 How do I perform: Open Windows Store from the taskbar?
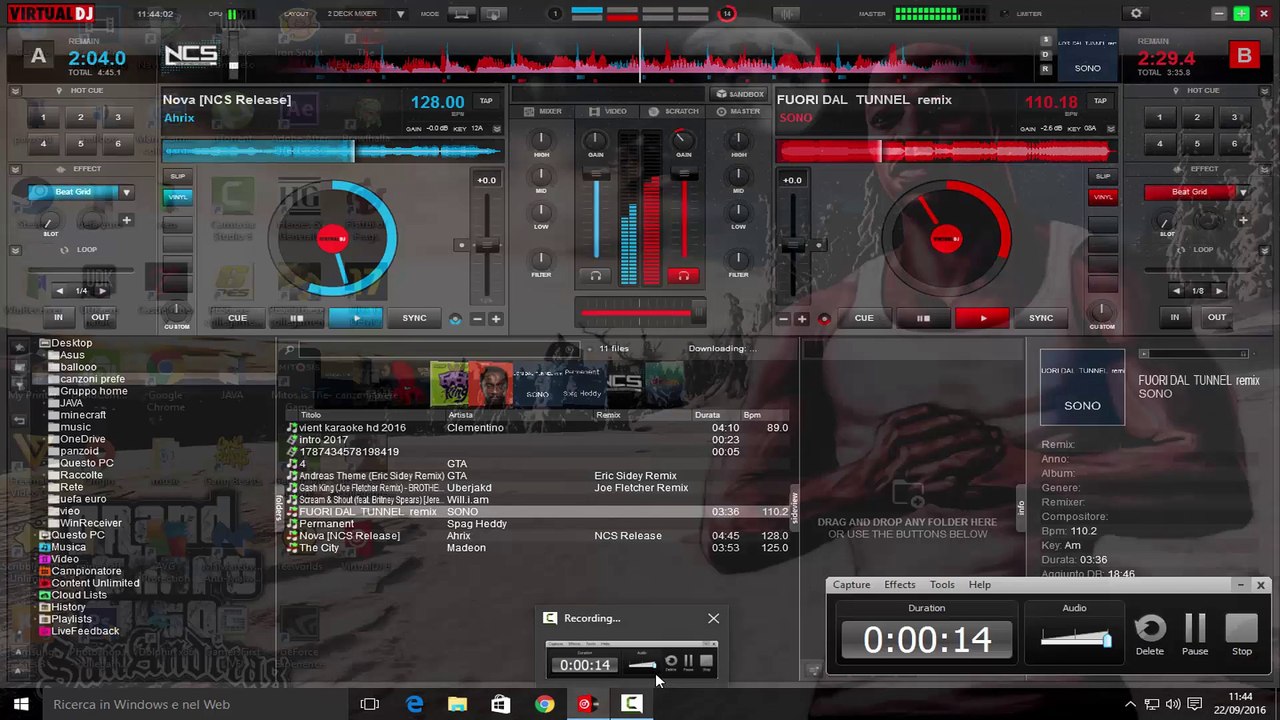[x=501, y=704]
